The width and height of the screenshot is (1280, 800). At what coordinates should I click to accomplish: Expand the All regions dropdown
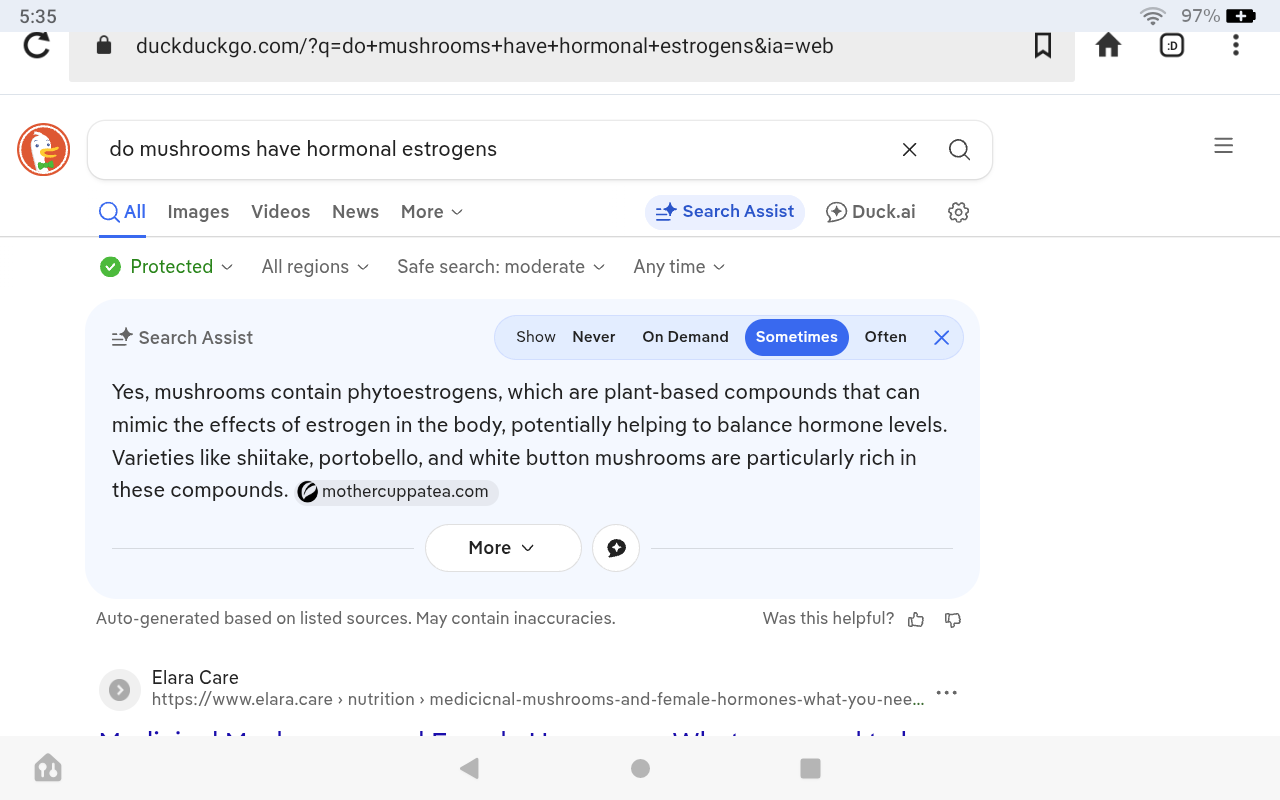point(315,267)
